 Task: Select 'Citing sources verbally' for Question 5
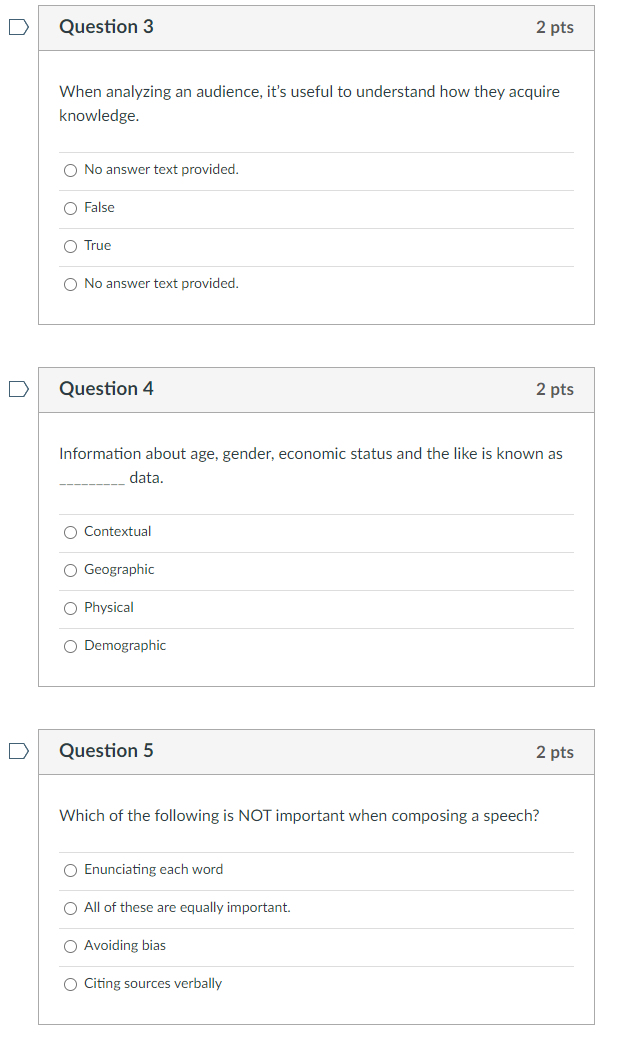[x=70, y=984]
